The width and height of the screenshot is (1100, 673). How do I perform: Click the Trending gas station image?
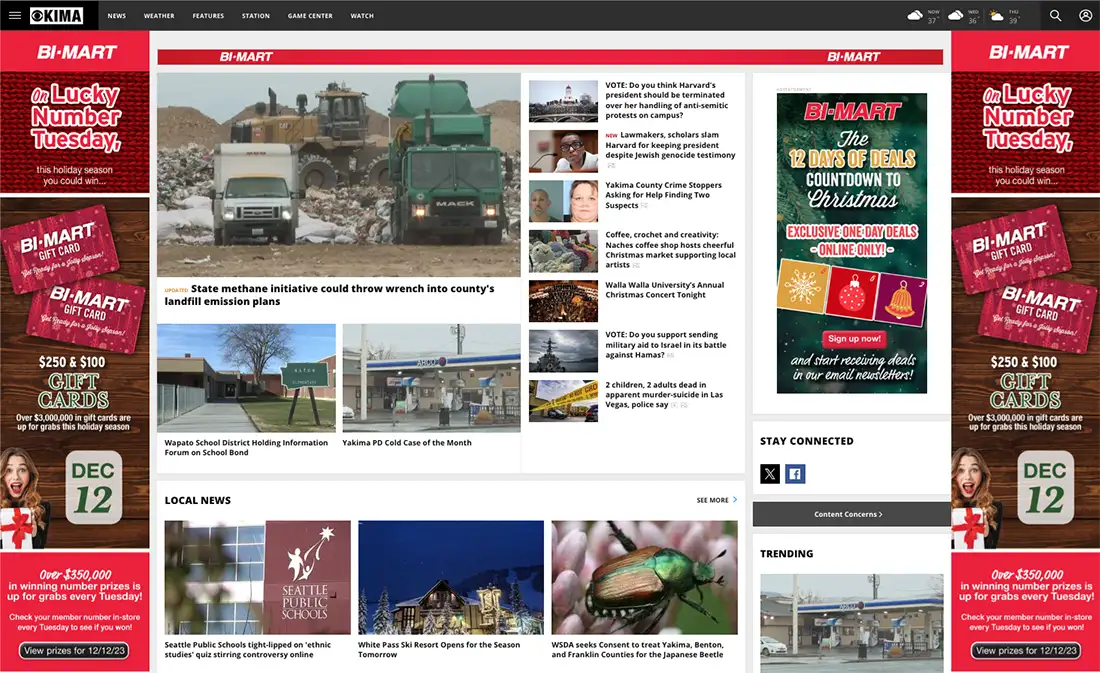(x=852, y=623)
